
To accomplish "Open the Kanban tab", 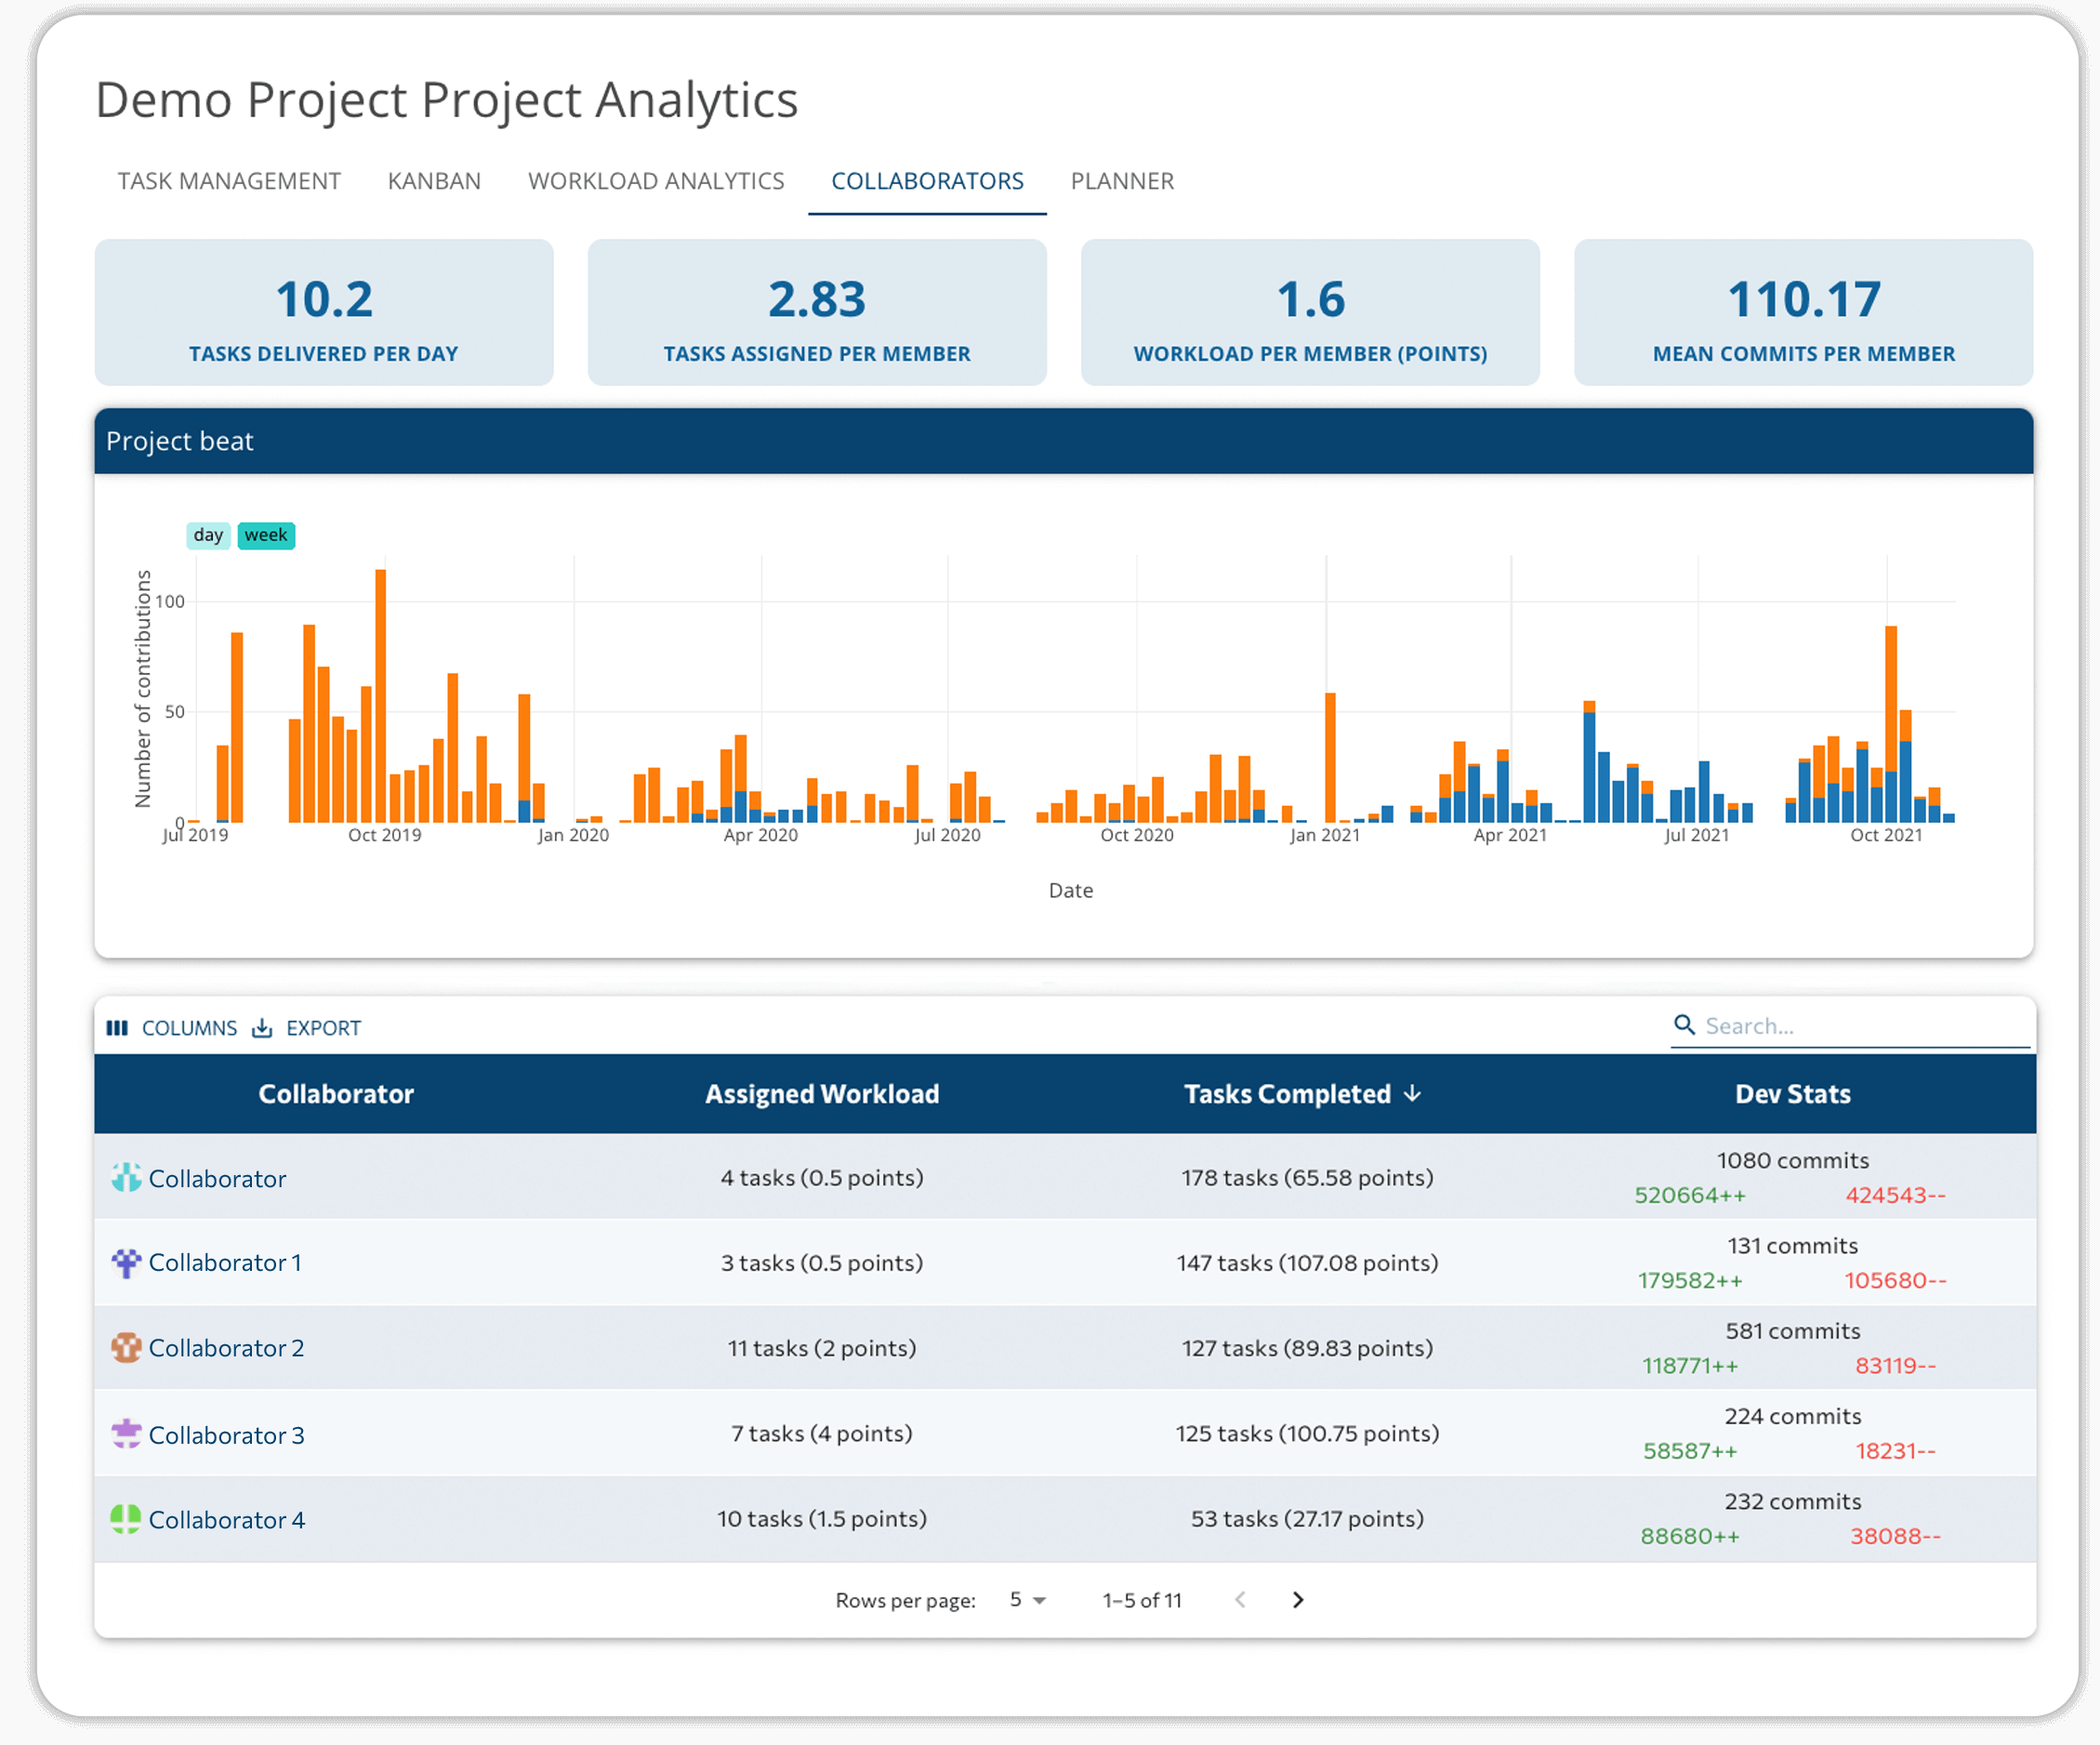I will 434,181.
